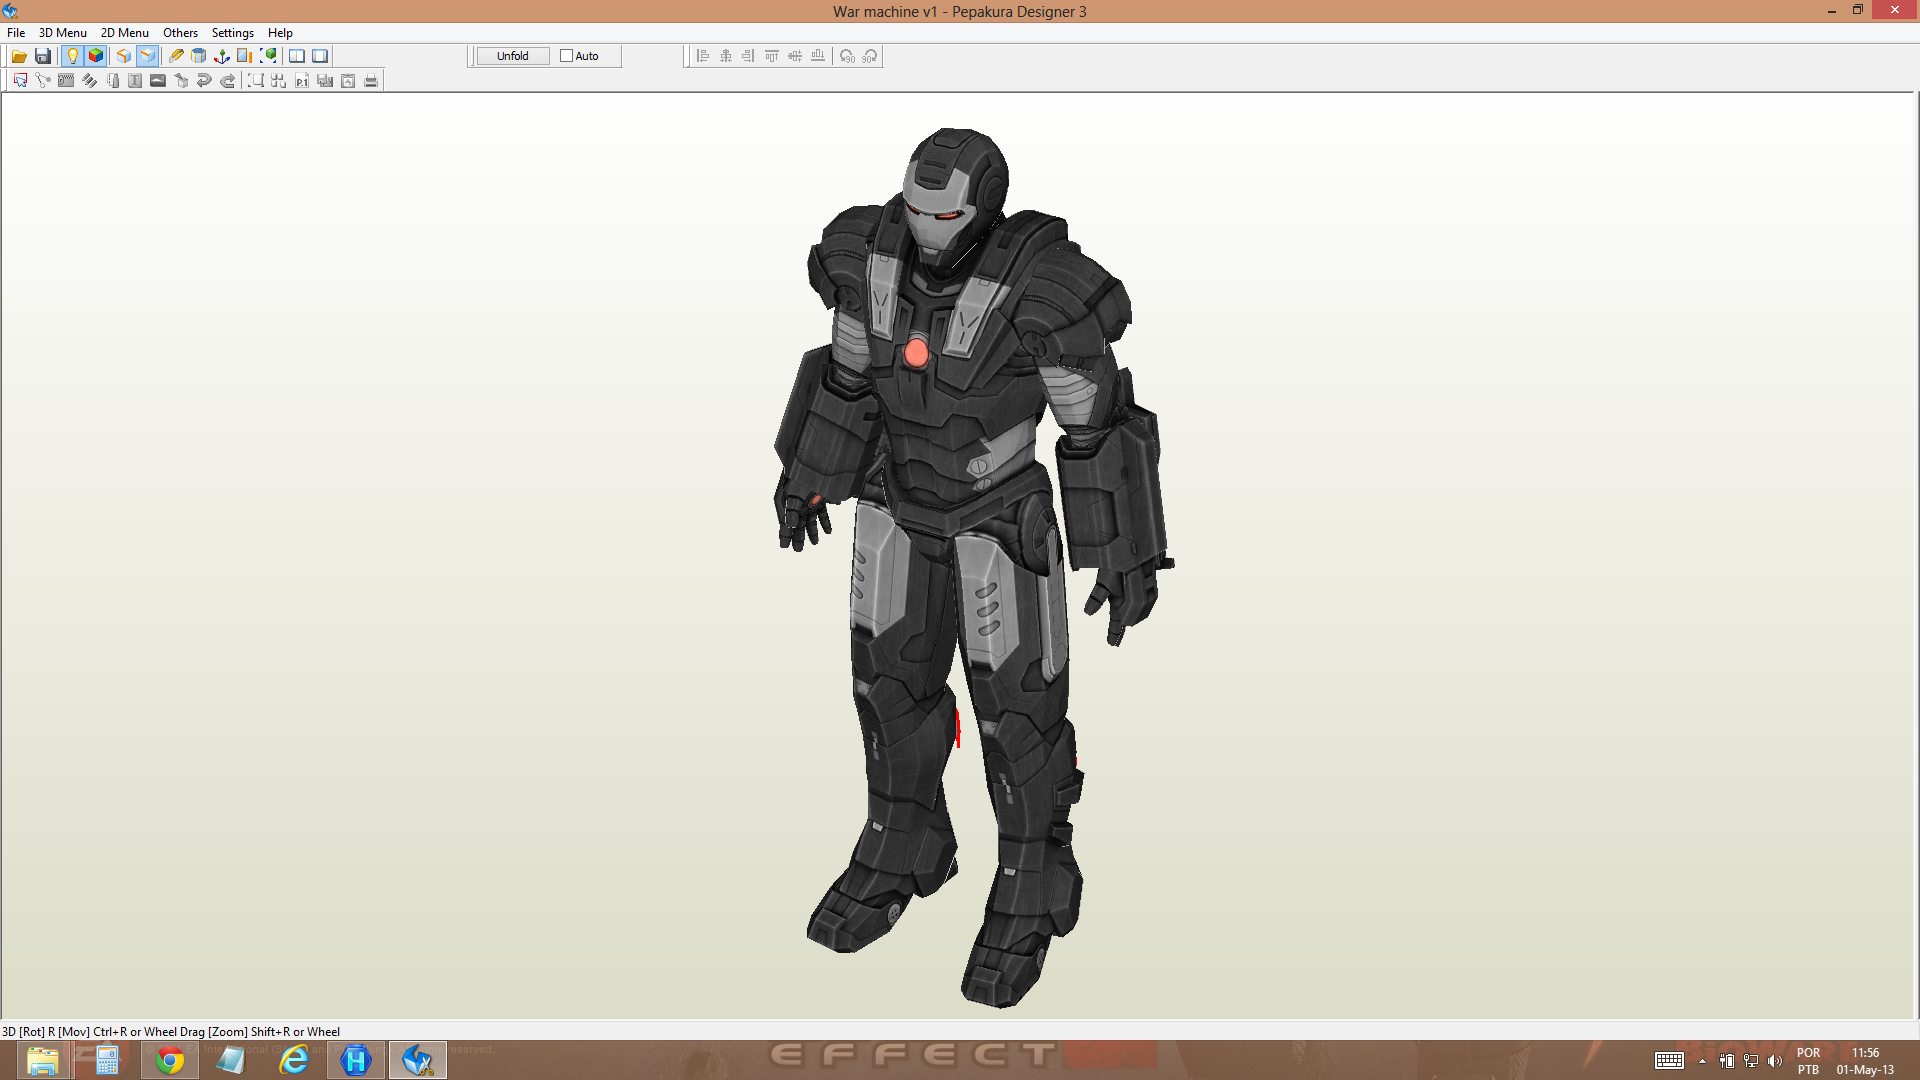The image size is (1920, 1080).
Task: Click the select-all-parts frame icon
Action: click(x=256, y=81)
